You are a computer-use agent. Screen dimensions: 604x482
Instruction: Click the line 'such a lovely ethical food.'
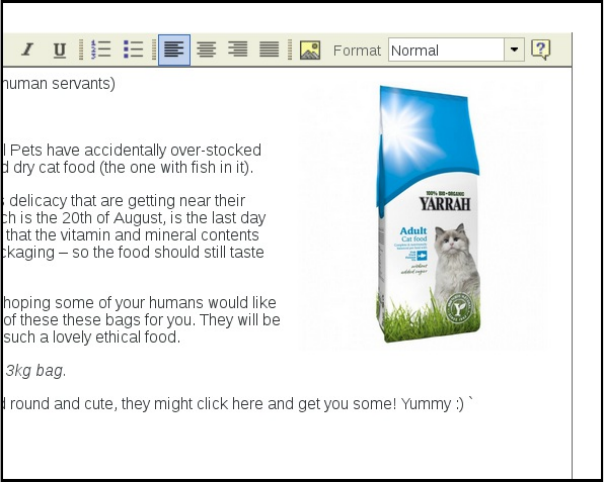[x=91, y=337]
